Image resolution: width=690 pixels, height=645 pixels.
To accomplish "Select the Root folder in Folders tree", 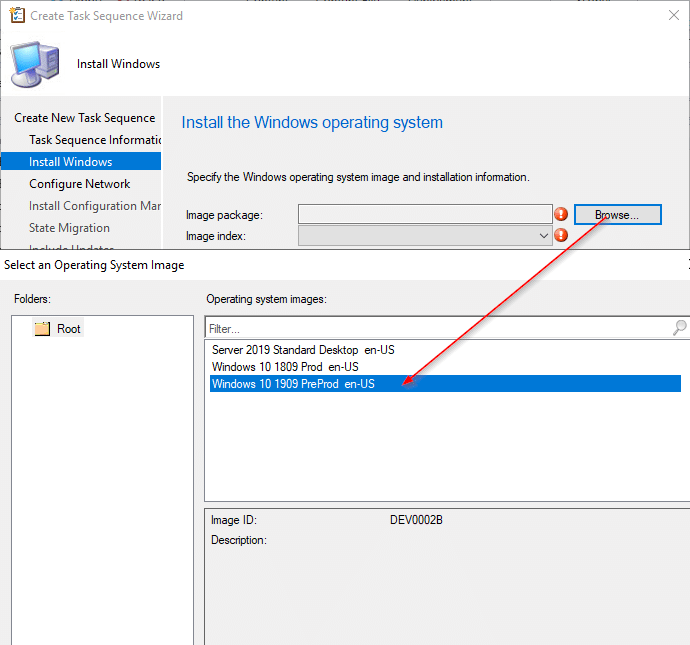I will coord(58,329).
